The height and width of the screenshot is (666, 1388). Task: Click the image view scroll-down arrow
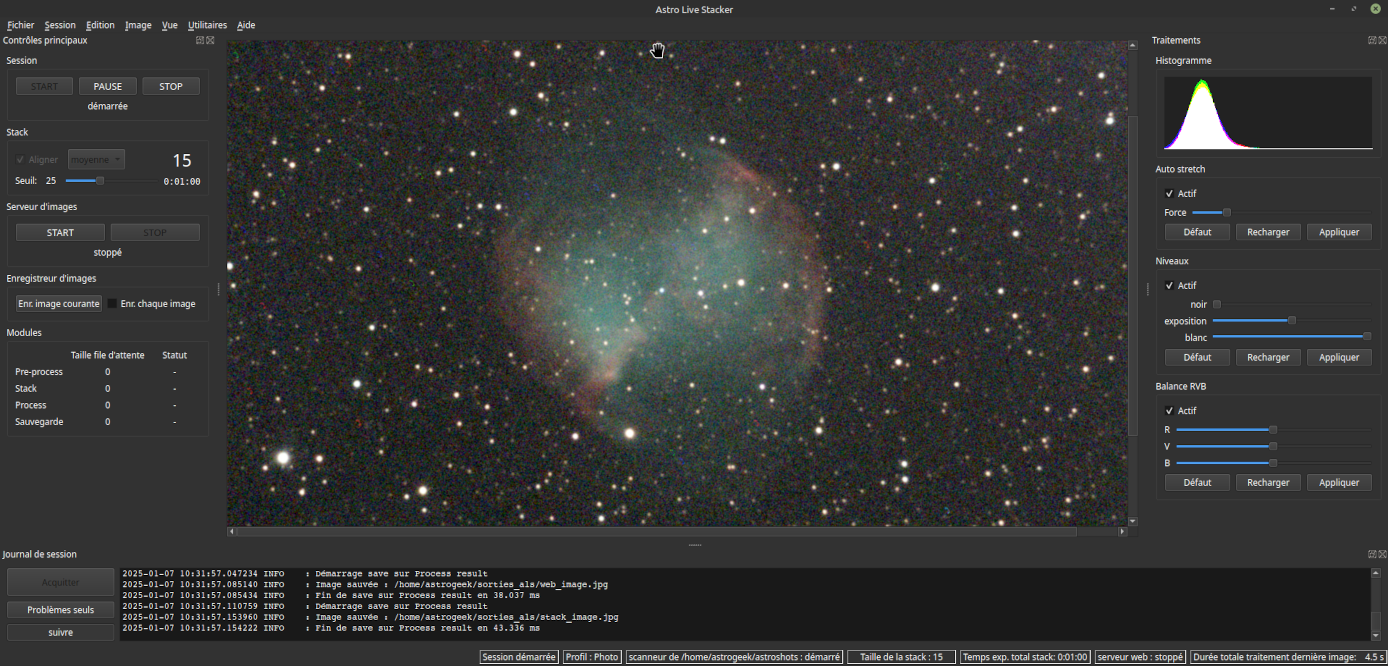point(1132,521)
